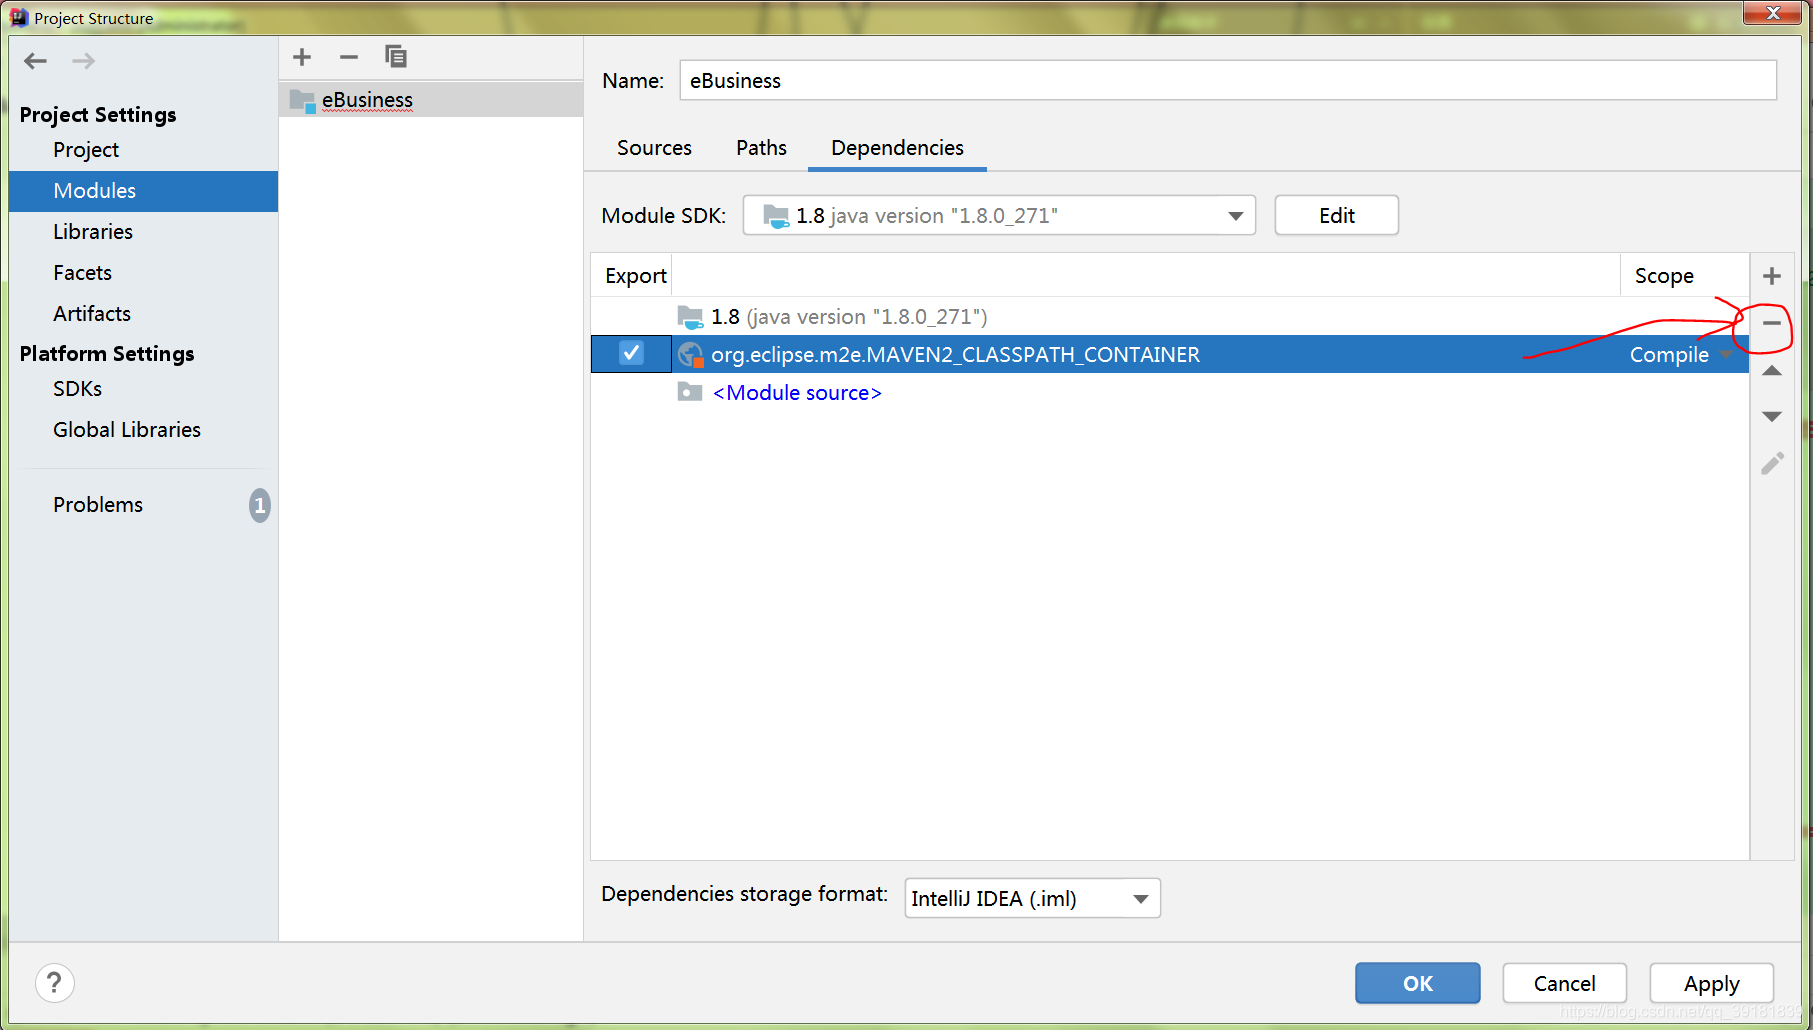Go back with the left arrow
This screenshot has height=1030, width=1813.
(36, 61)
